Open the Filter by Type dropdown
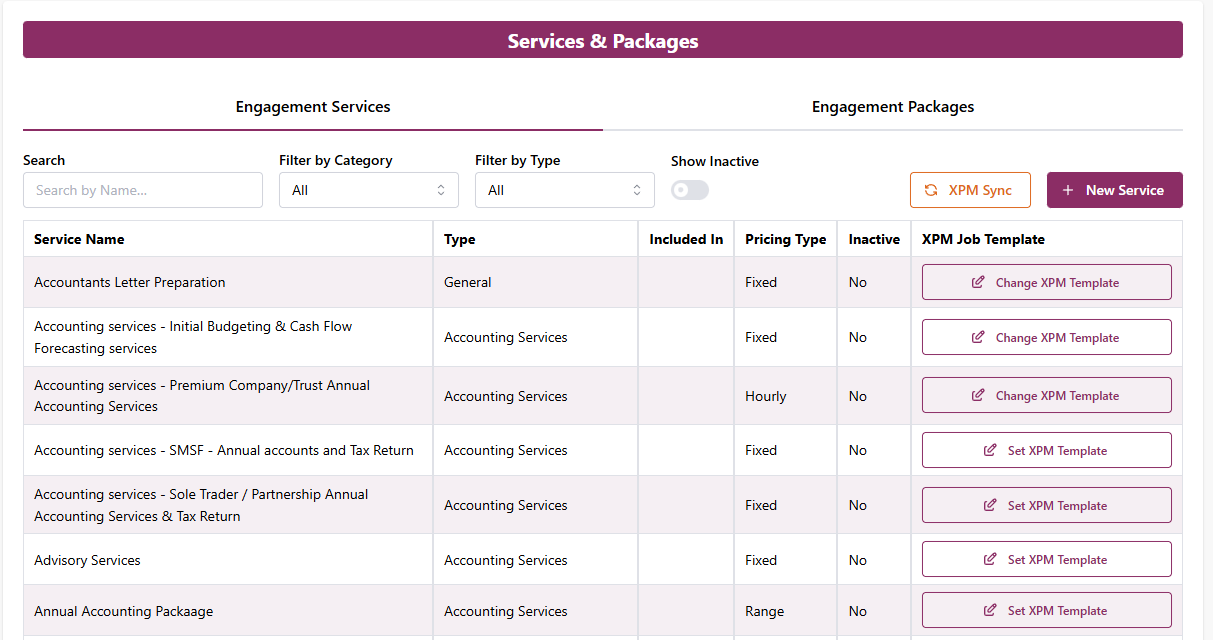 coord(564,190)
